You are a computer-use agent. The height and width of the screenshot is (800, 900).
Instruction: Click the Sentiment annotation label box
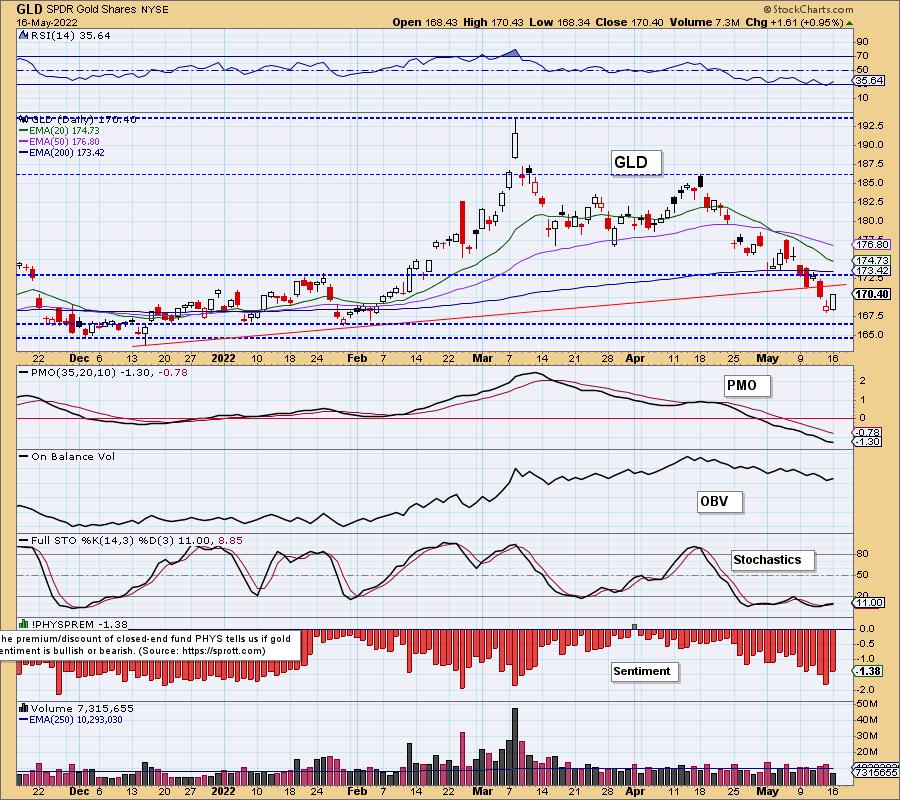(645, 671)
